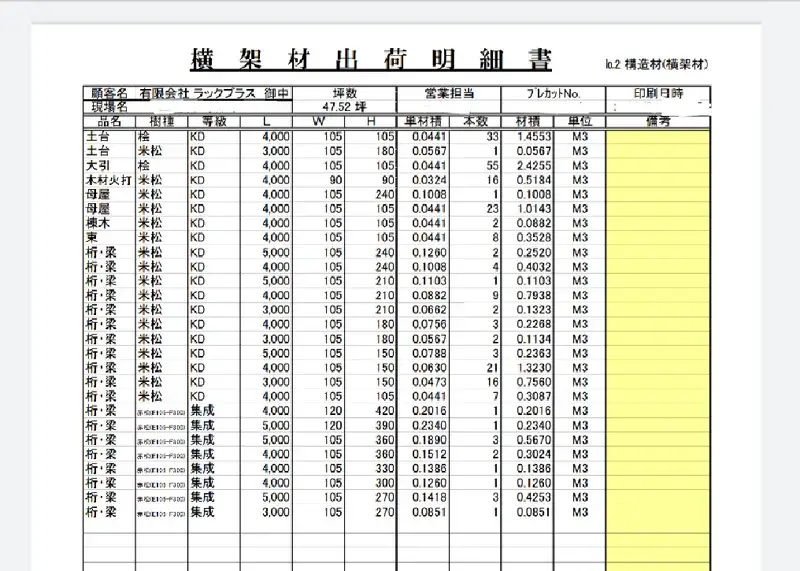The image size is (800, 571).
Task: Click the 材積 value 1.4553
Action: pyautogui.click(x=534, y=137)
